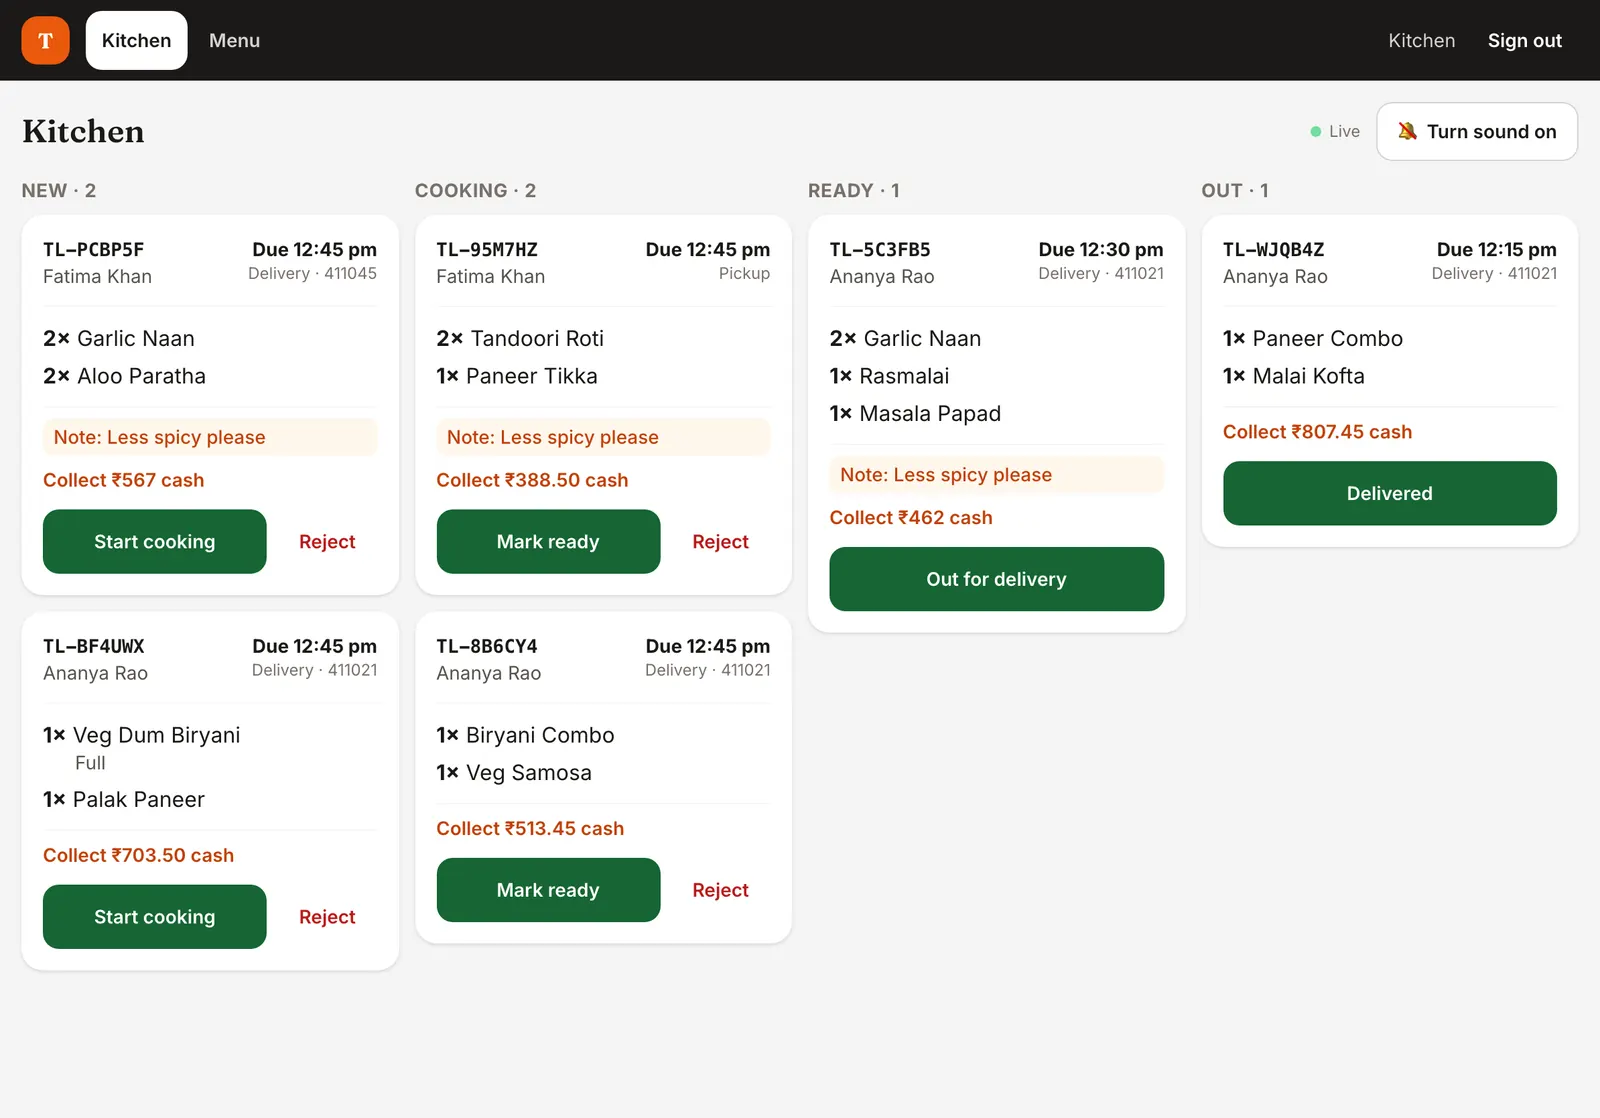
Task: Click Due 12:30 pm on TL-5C3FB5
Action: 1100,249
